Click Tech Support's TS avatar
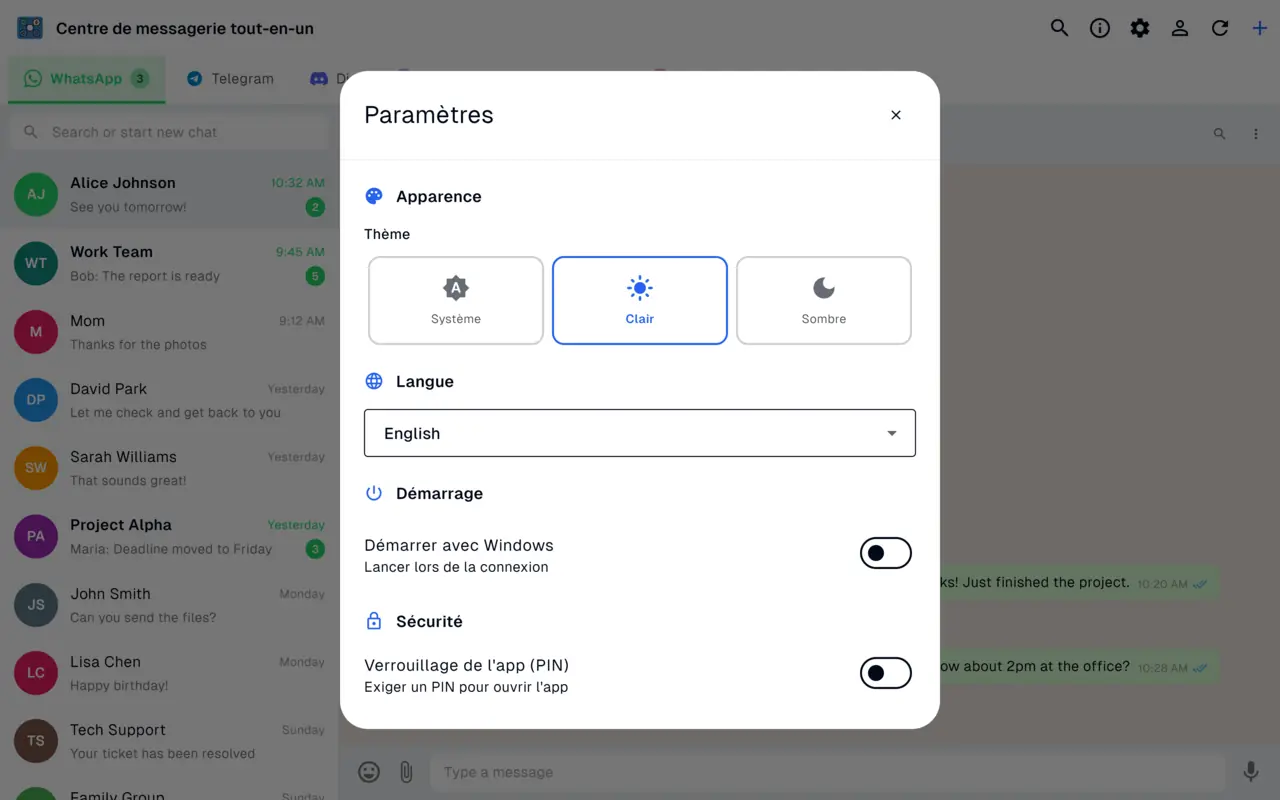Screen dimensions: 1280x800 (x=36, y=741)
